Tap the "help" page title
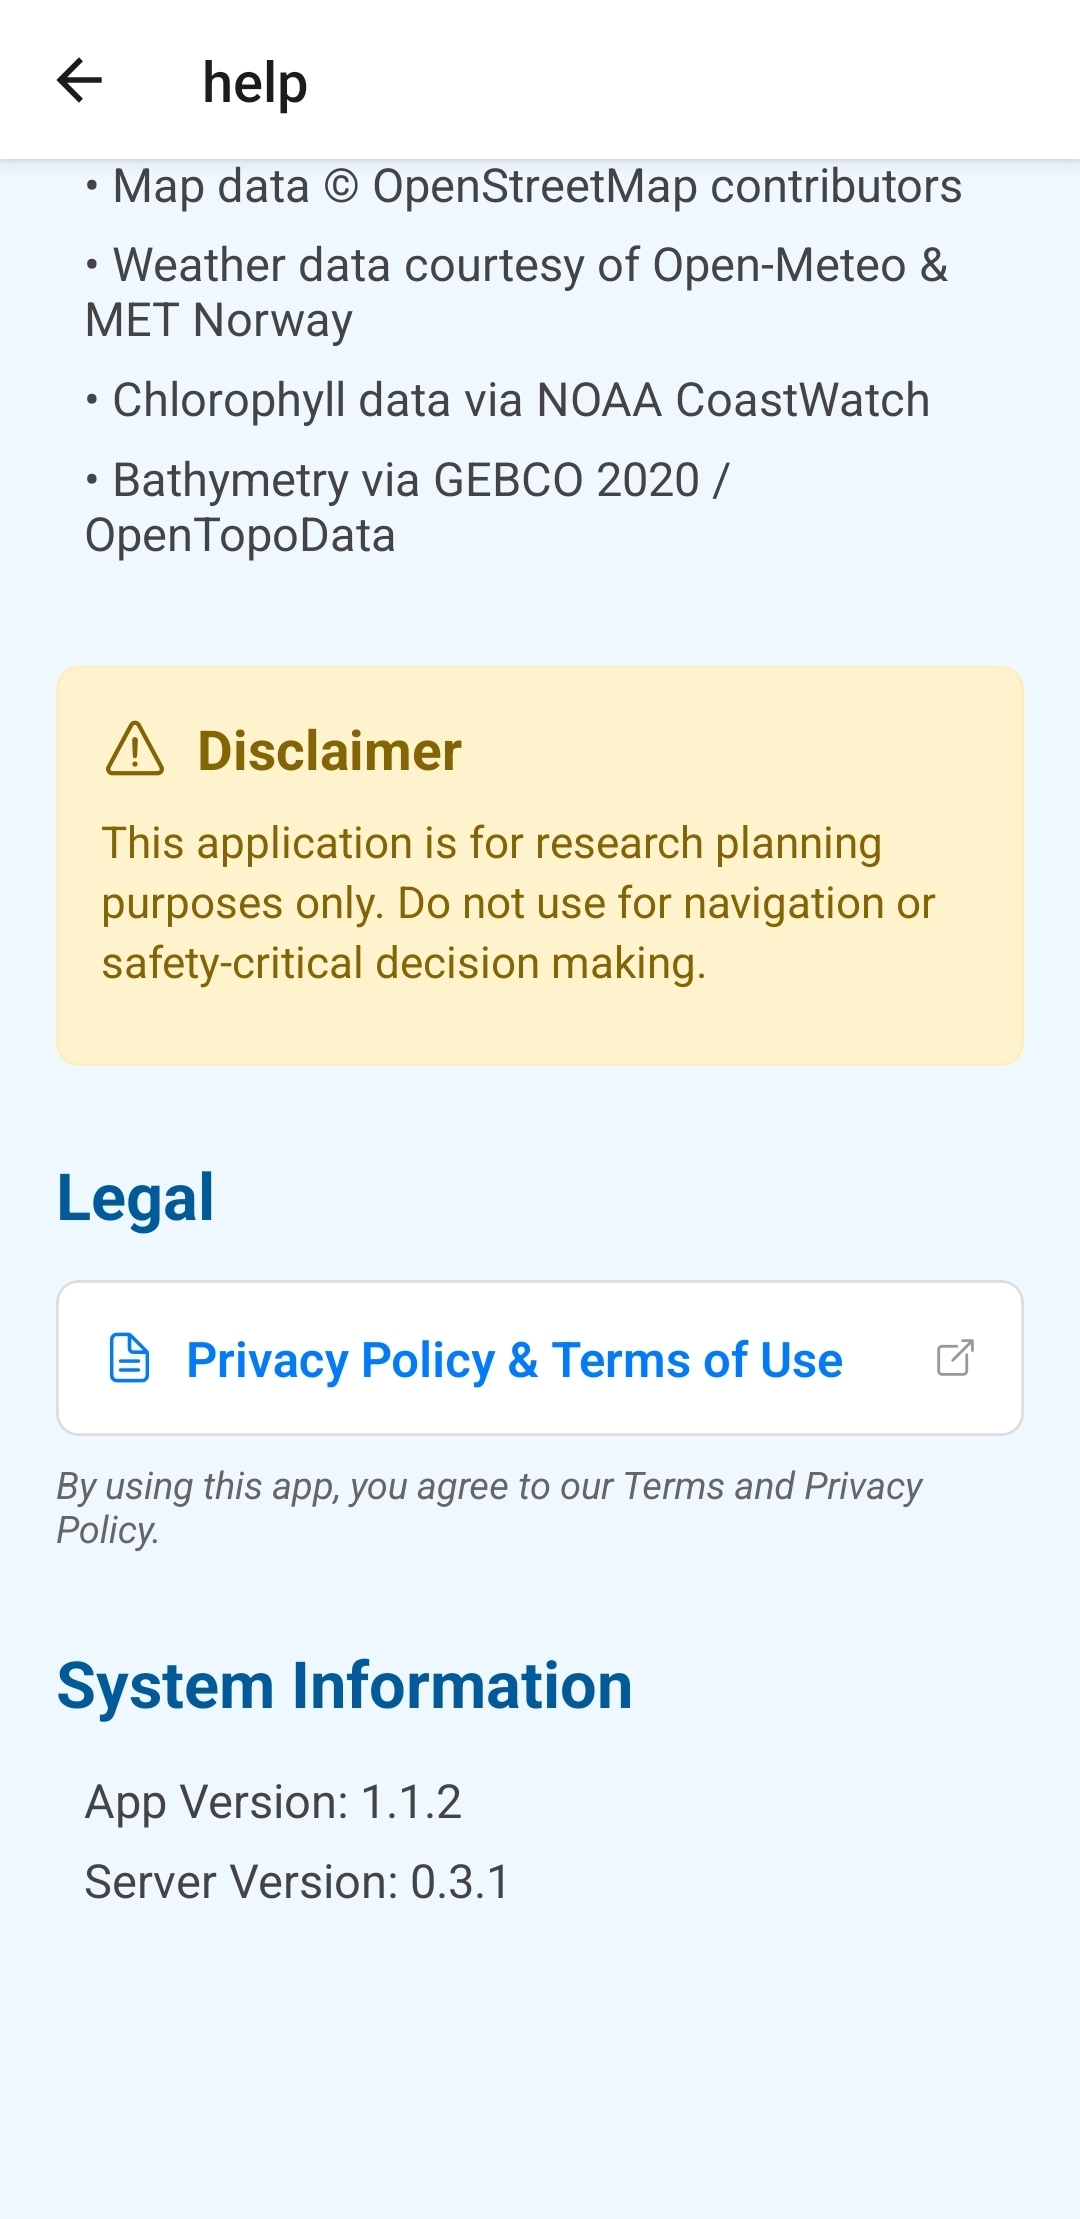Viewport: 1080px width, 2219px height. point(254,83)
